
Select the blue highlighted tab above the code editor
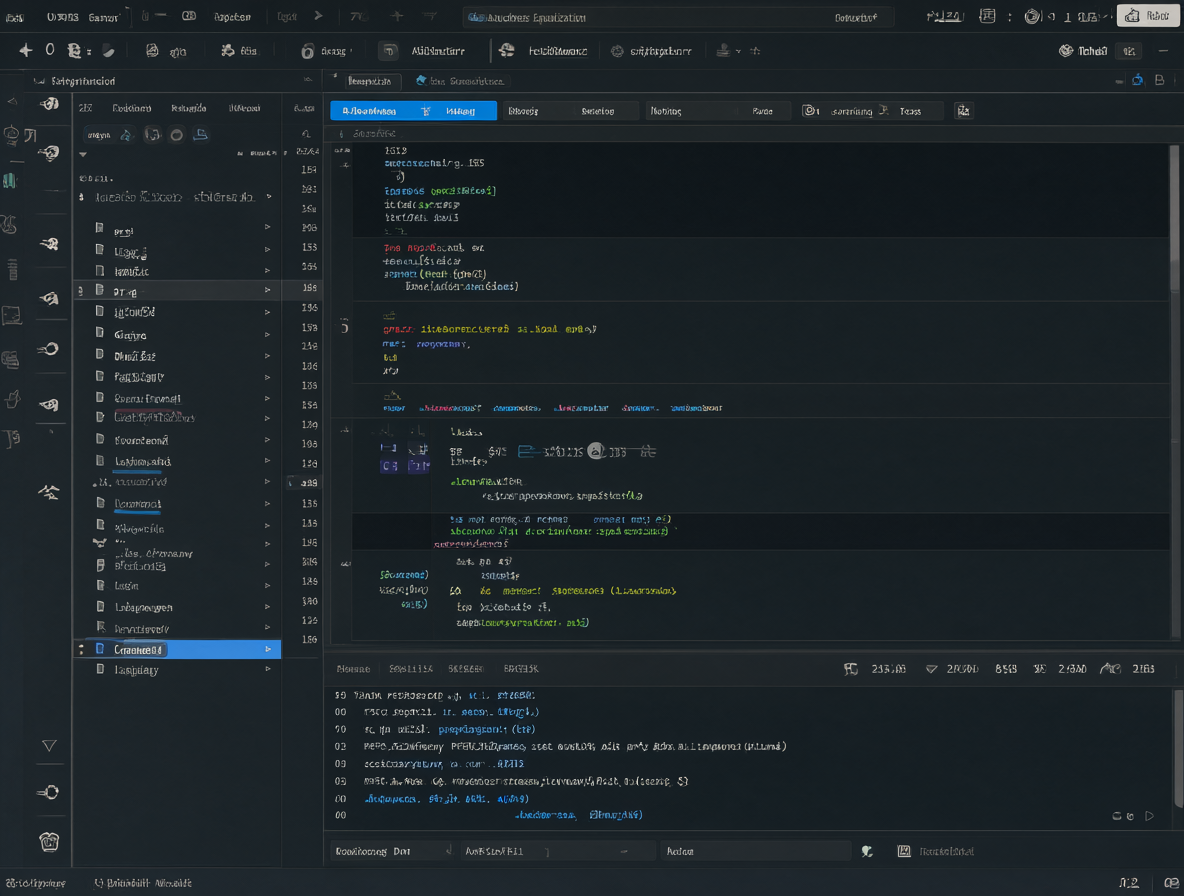click(x=413, y=111)
